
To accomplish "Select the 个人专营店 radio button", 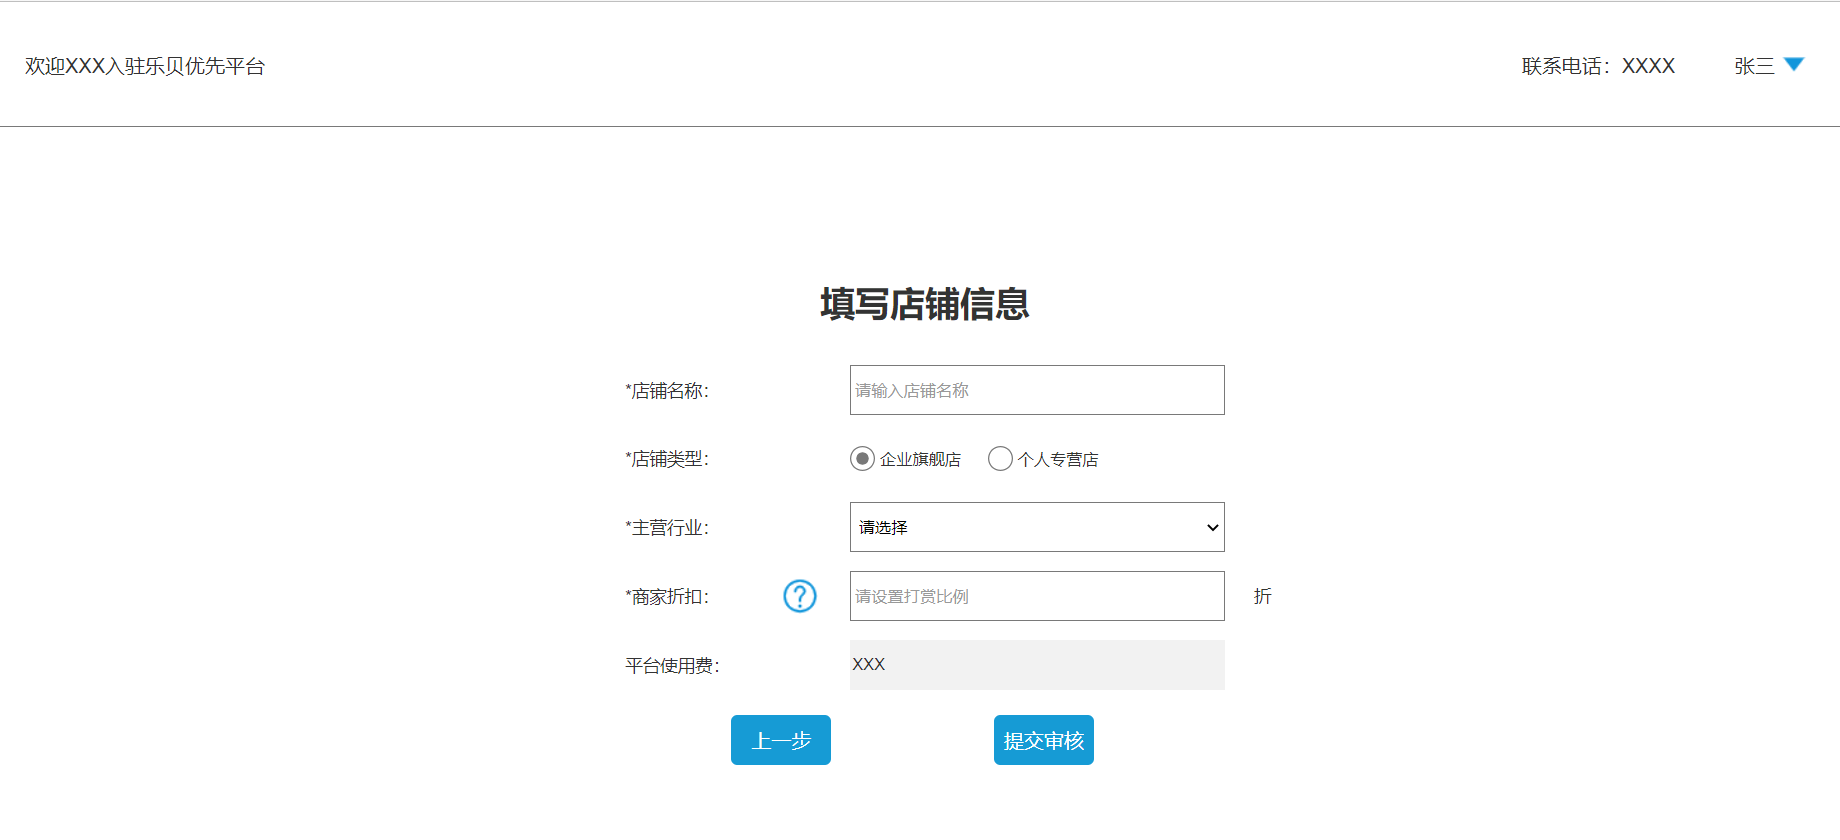I will (x=1000, y=459).
